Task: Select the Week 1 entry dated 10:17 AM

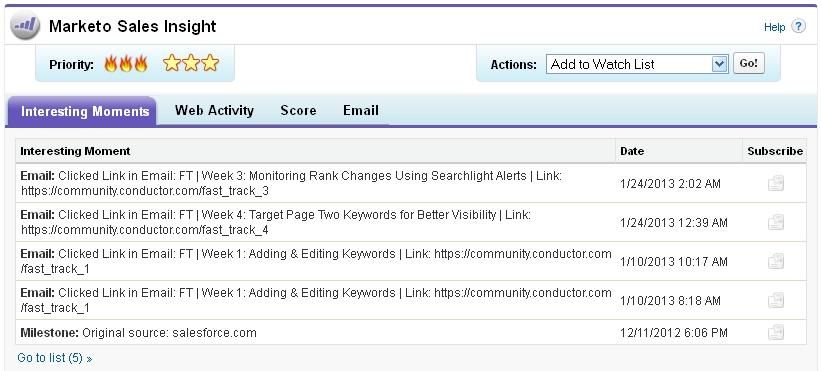Action: pyautogui.click(x=316, y=261)
